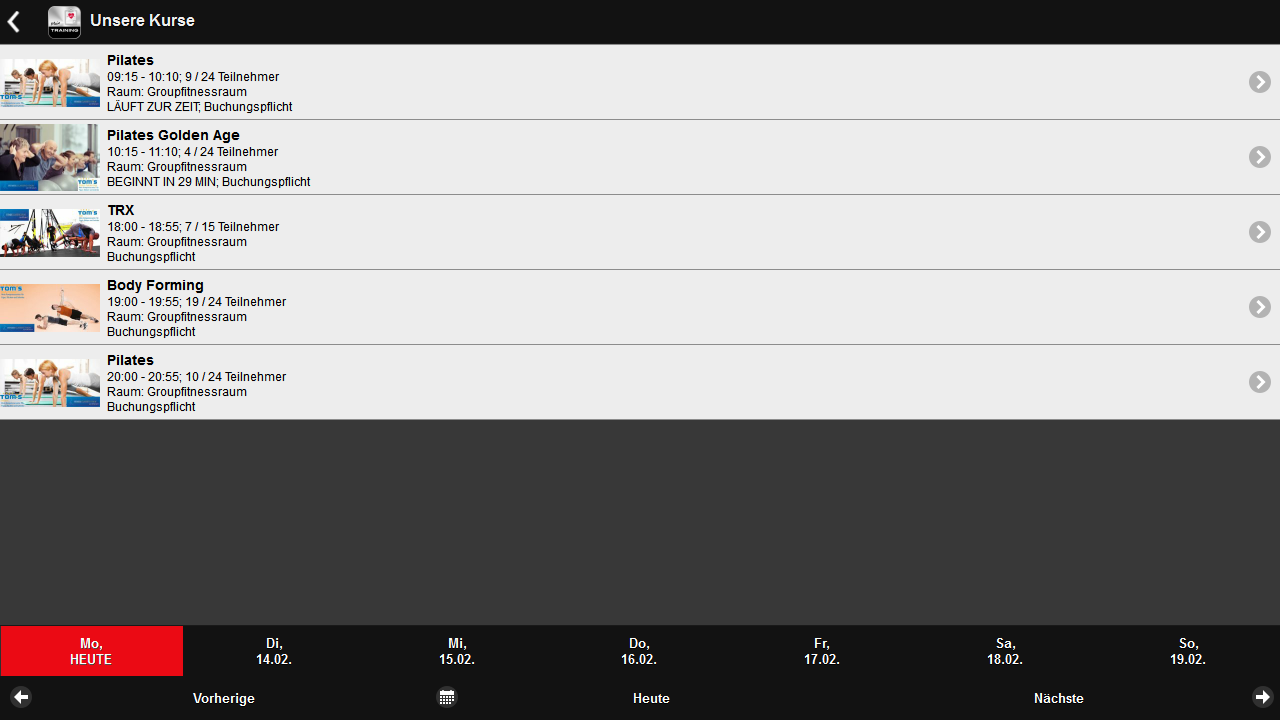Viewport: 1280px width, 720px height.
Task: Open the Pilates Golden Age title
Action: pos(173,135)
